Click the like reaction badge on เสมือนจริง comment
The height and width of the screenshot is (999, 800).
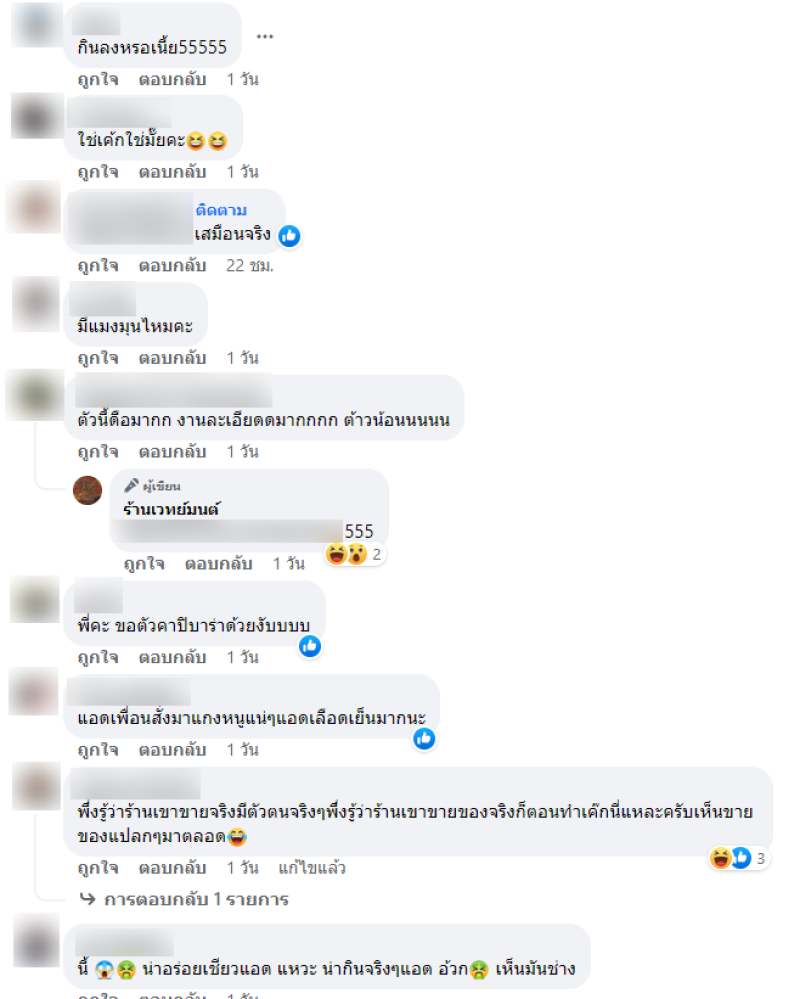coord(289,236)
